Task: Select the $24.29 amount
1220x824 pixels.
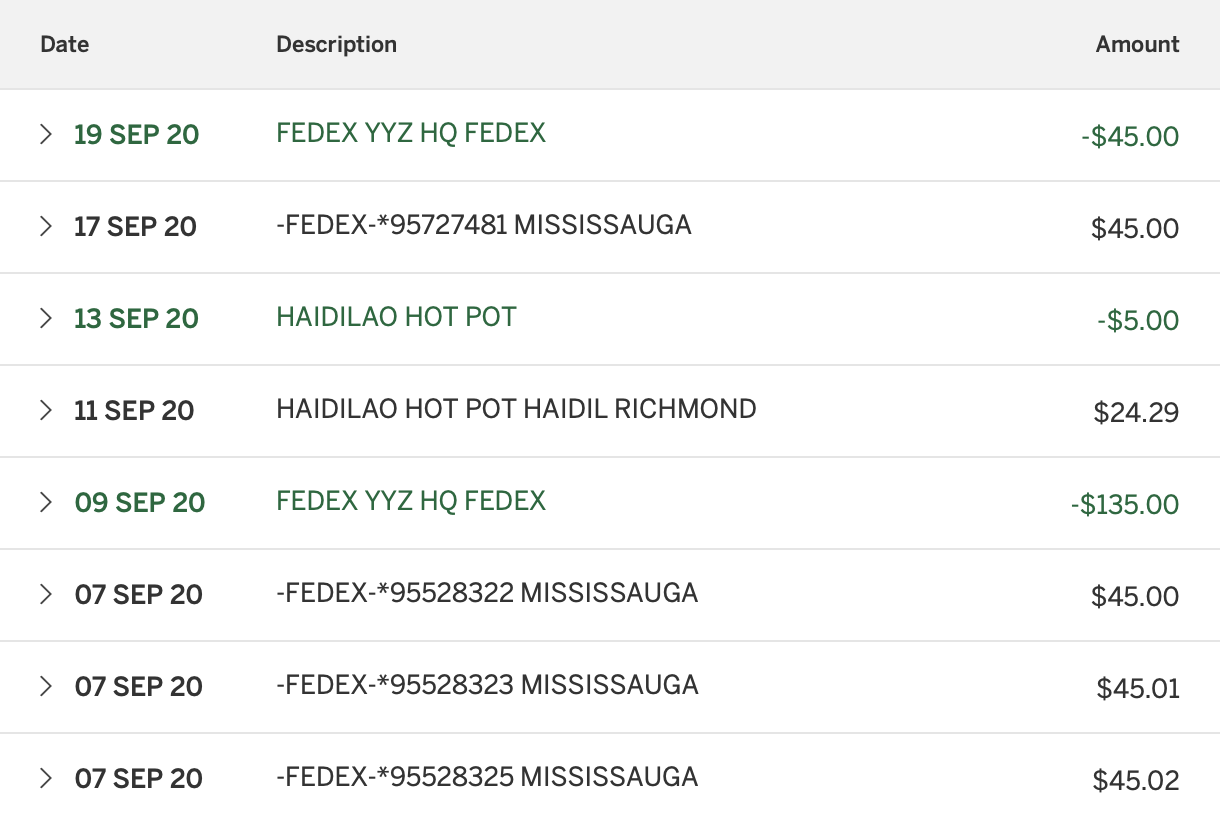Action: click(1136, 412)
